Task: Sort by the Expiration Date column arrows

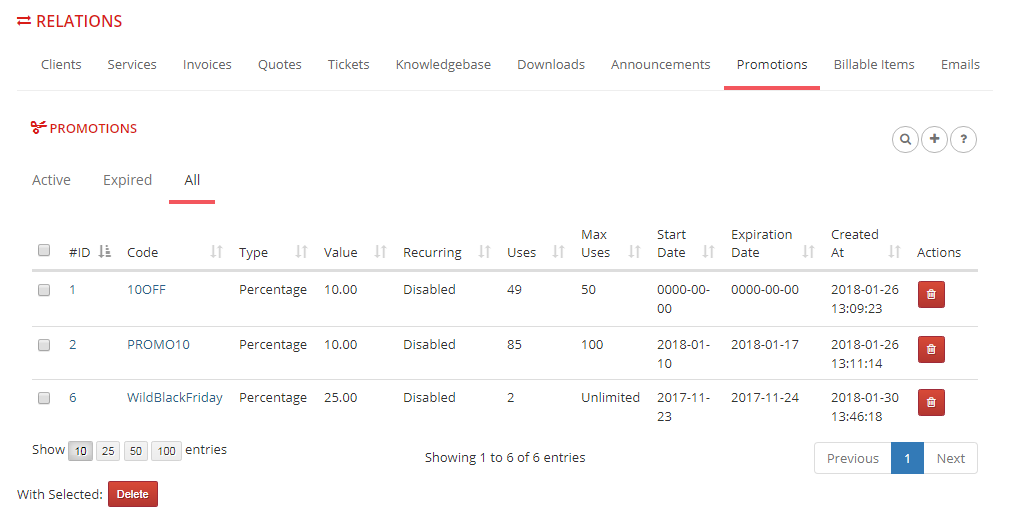Action: coord(809,252)
